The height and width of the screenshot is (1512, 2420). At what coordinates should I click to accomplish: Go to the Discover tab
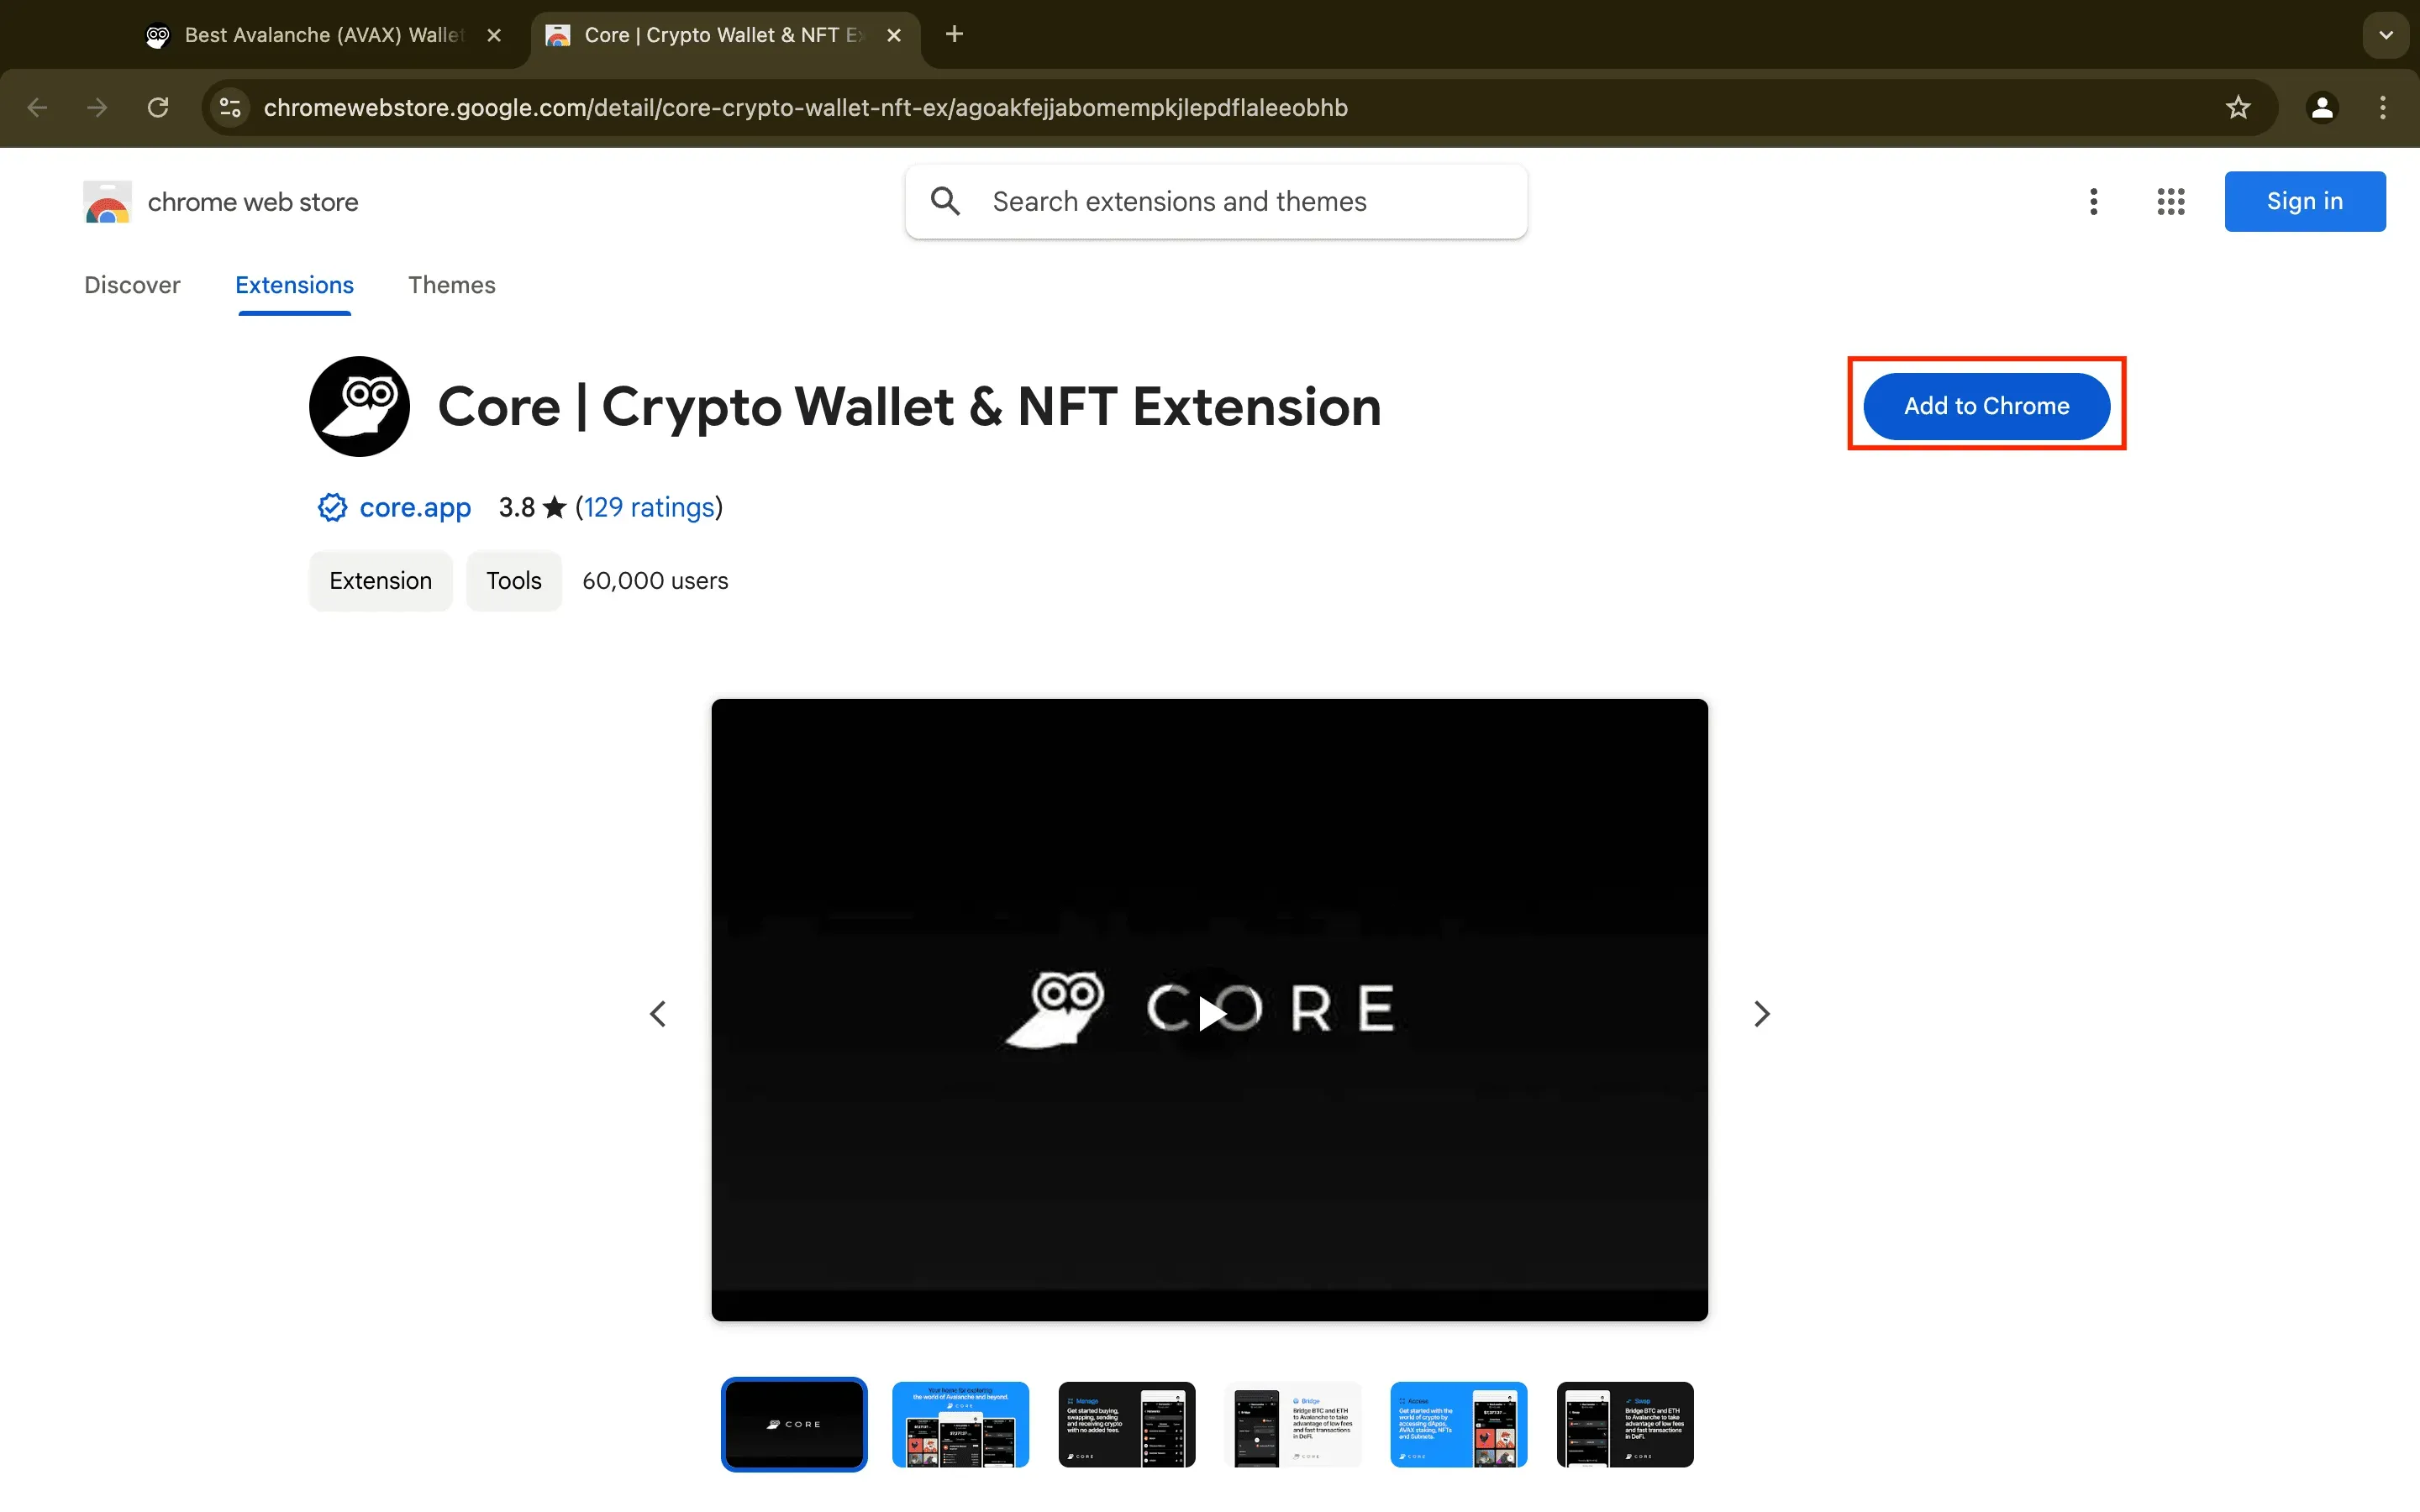(132, 286)
